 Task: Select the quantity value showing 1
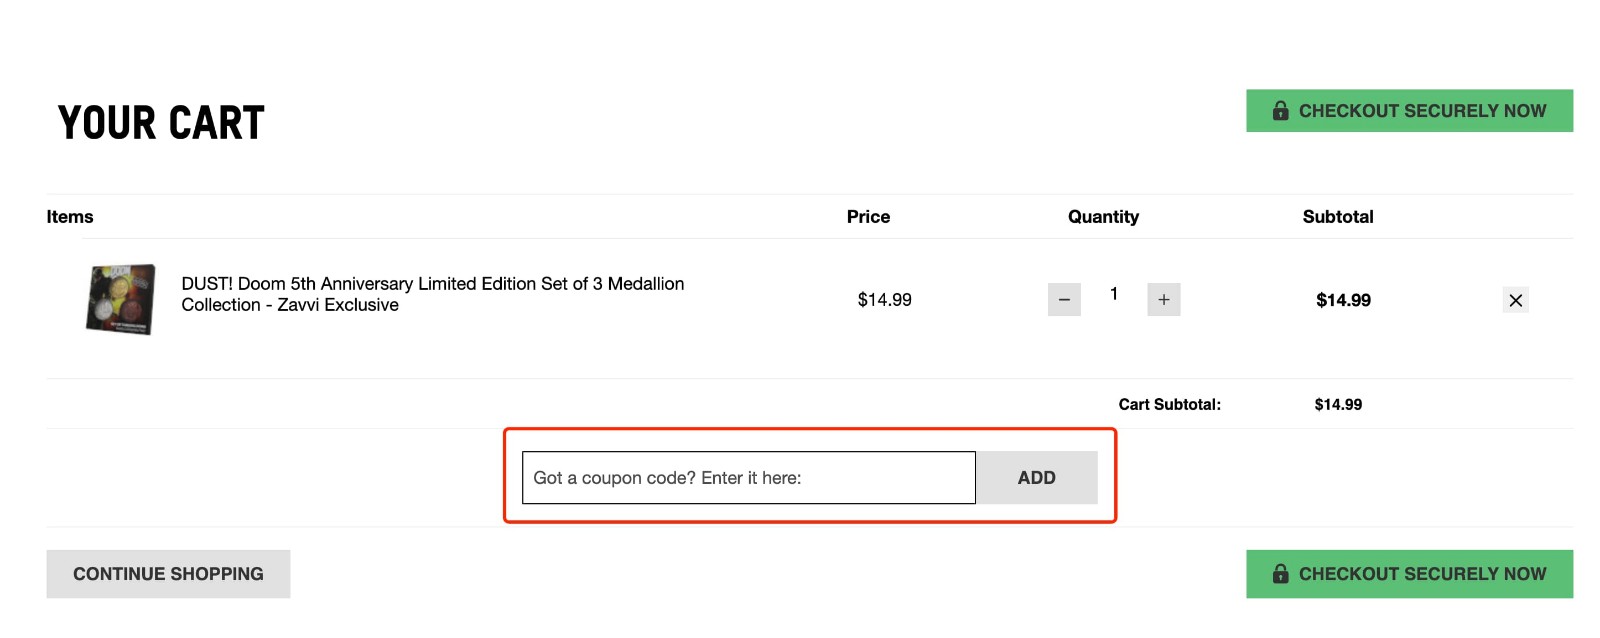(1113, 294)
